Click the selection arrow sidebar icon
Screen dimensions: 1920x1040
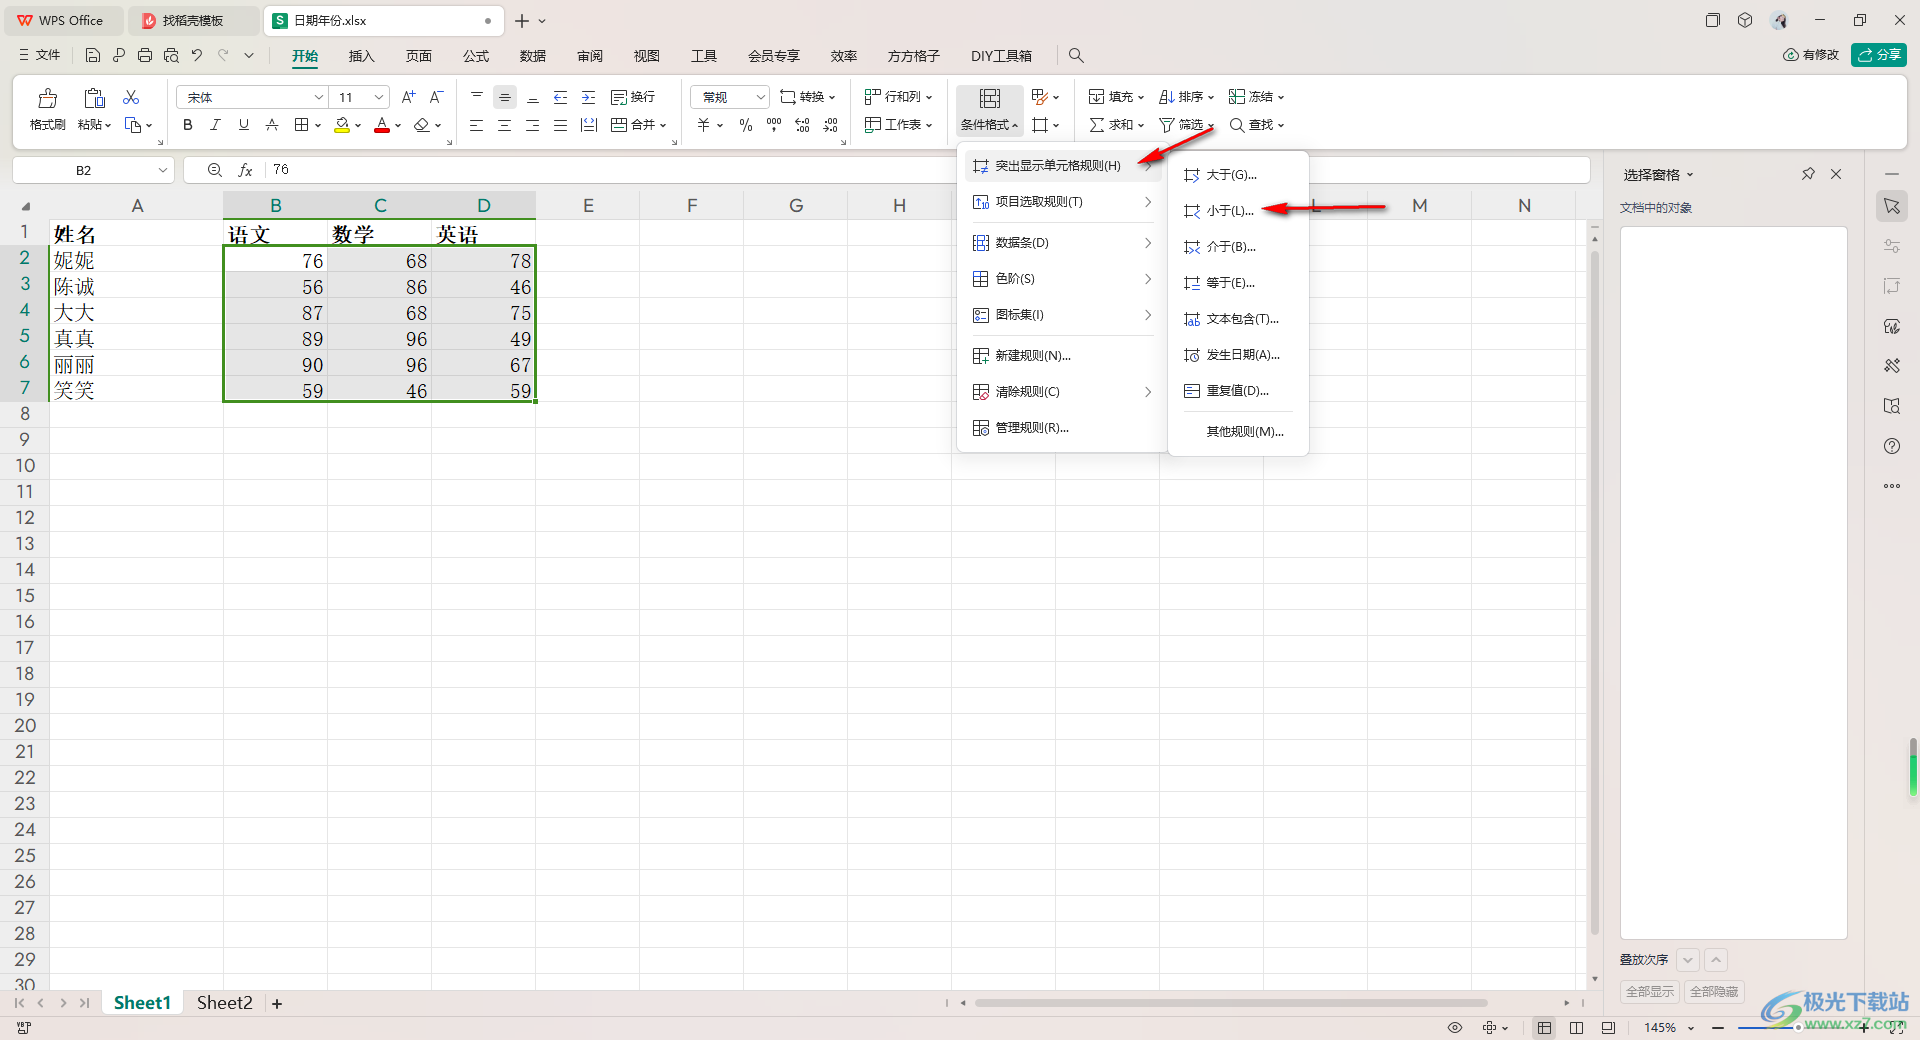click(x=1892, y=206)
